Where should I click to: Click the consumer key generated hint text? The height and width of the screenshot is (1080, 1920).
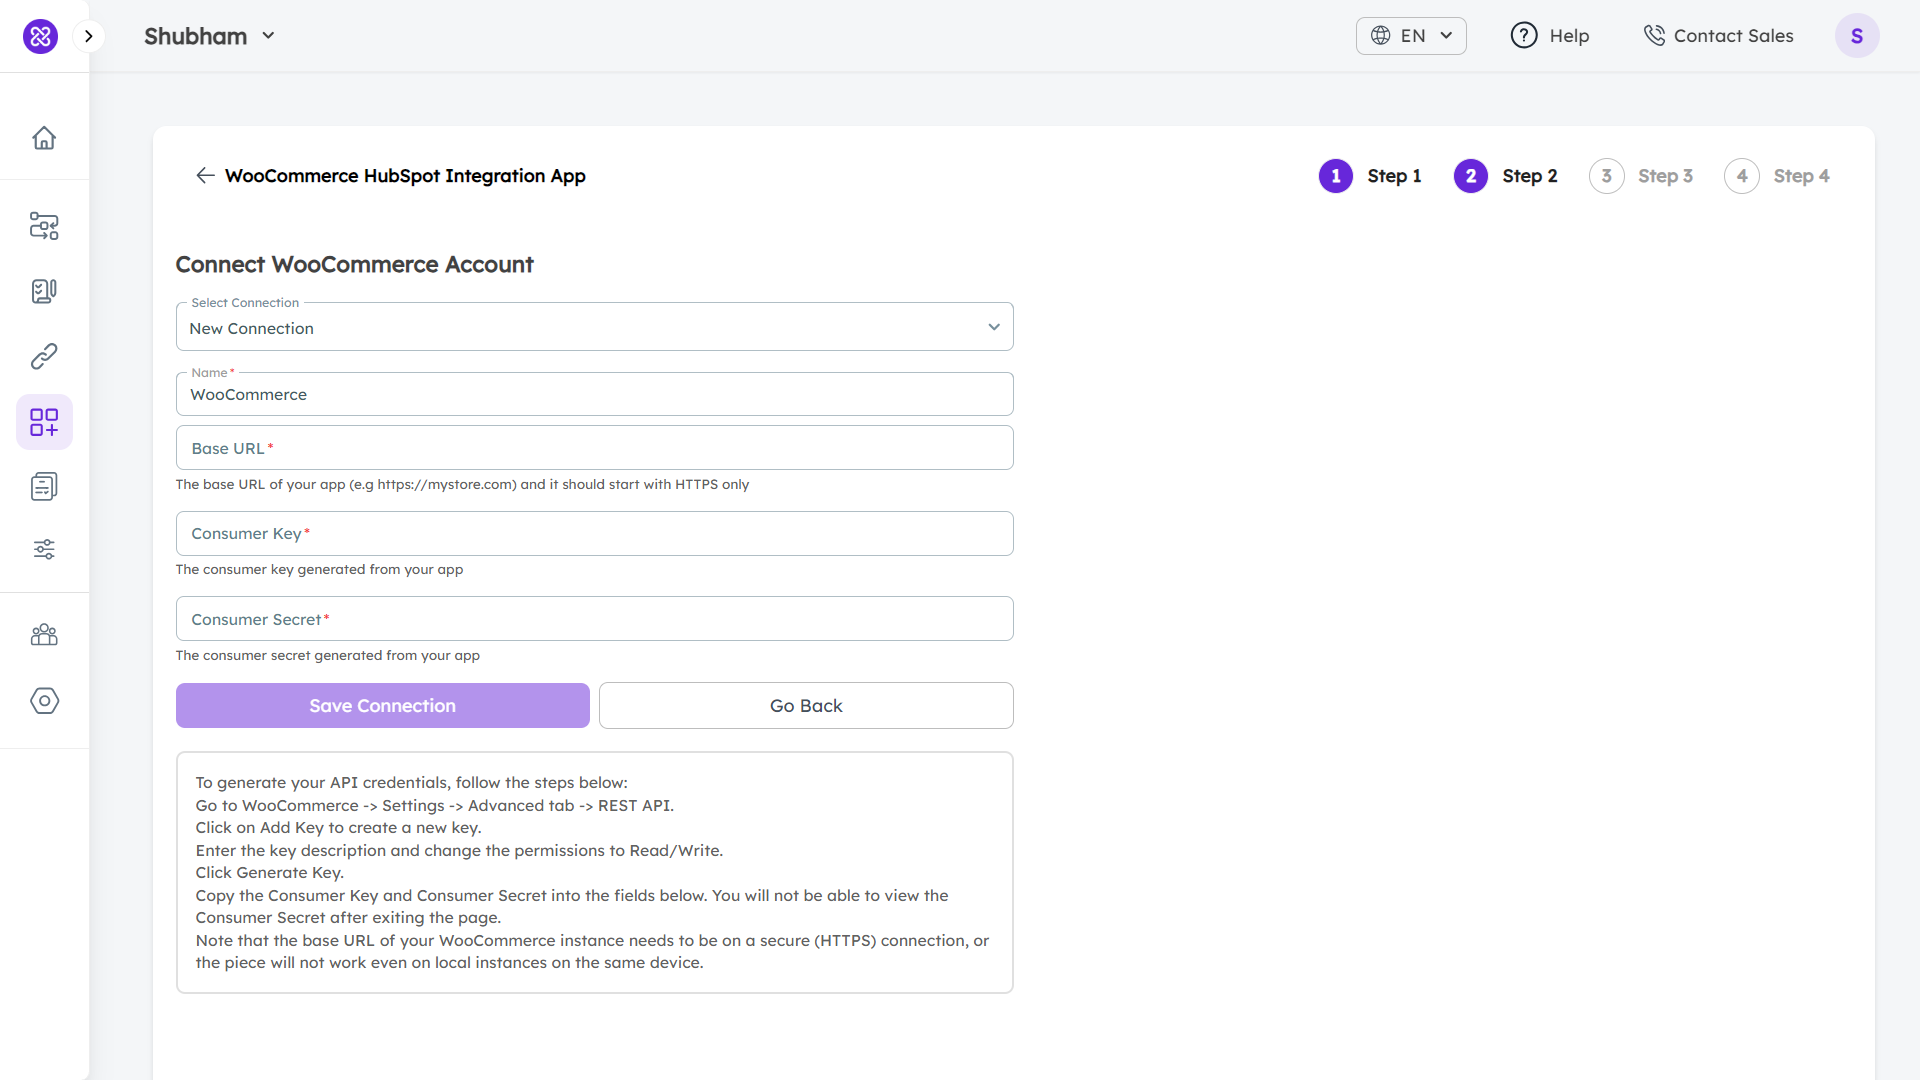click(x=319, y=570)
